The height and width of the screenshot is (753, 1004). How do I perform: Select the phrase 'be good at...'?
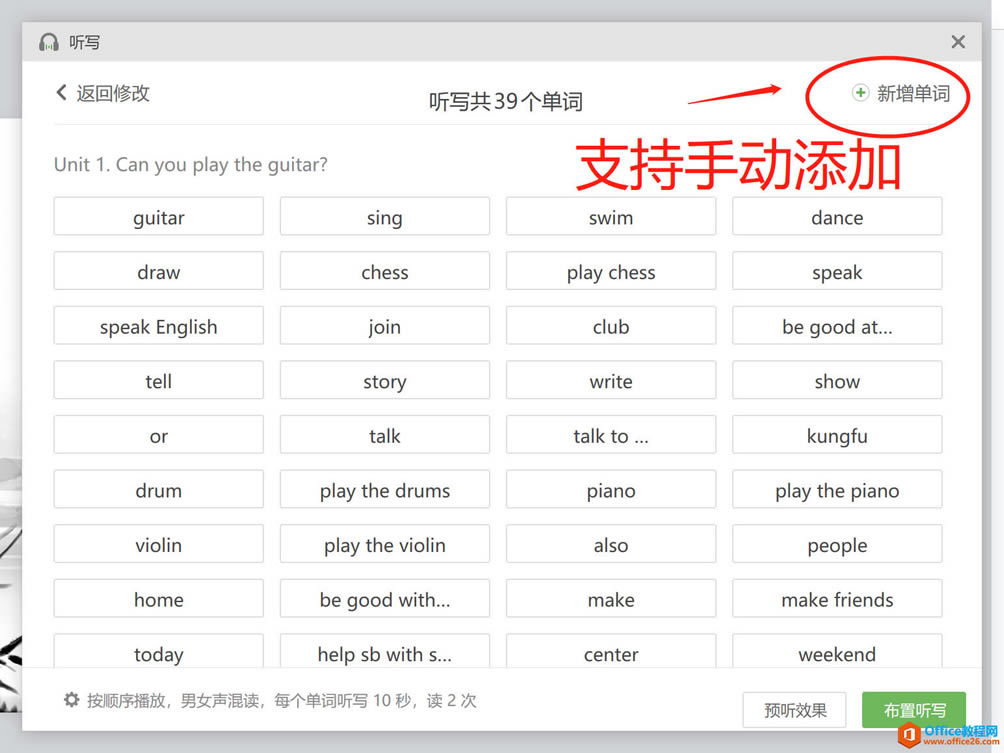[x=837, y=325]
